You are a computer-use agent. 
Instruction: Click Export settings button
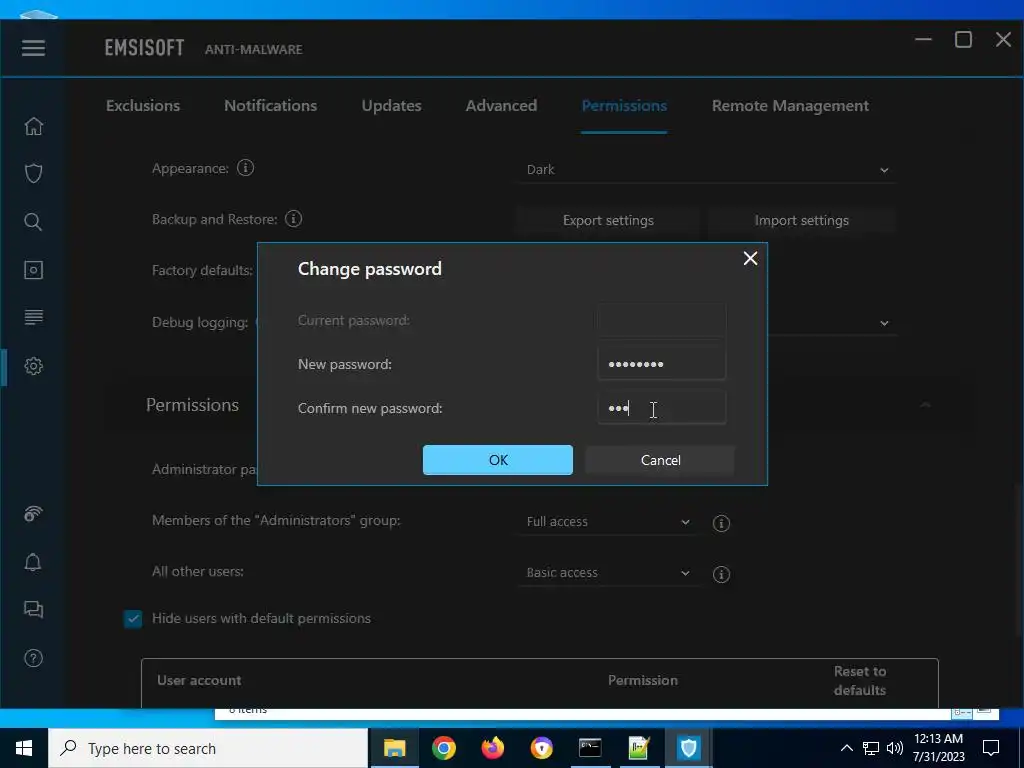(x=608, y=221)
